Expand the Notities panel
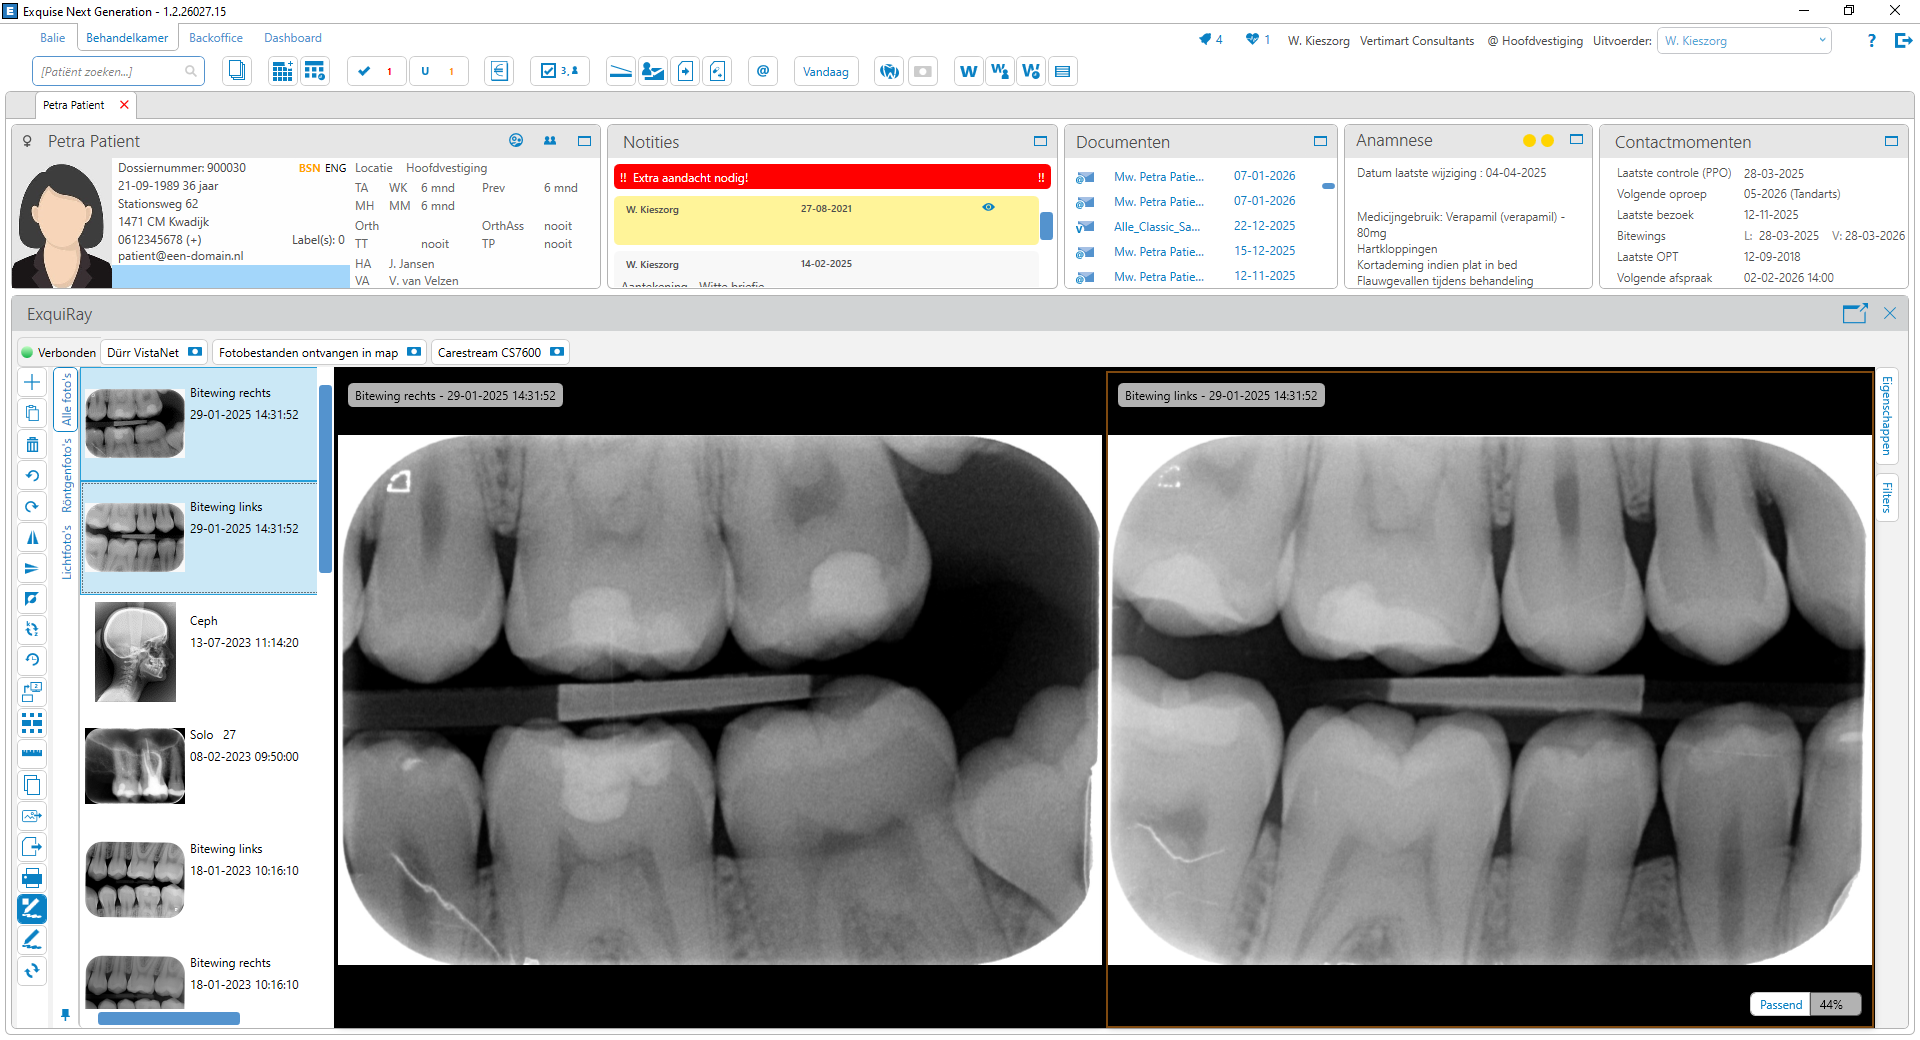This screenshot has width=1920, height=1040. coord(1040,142)
